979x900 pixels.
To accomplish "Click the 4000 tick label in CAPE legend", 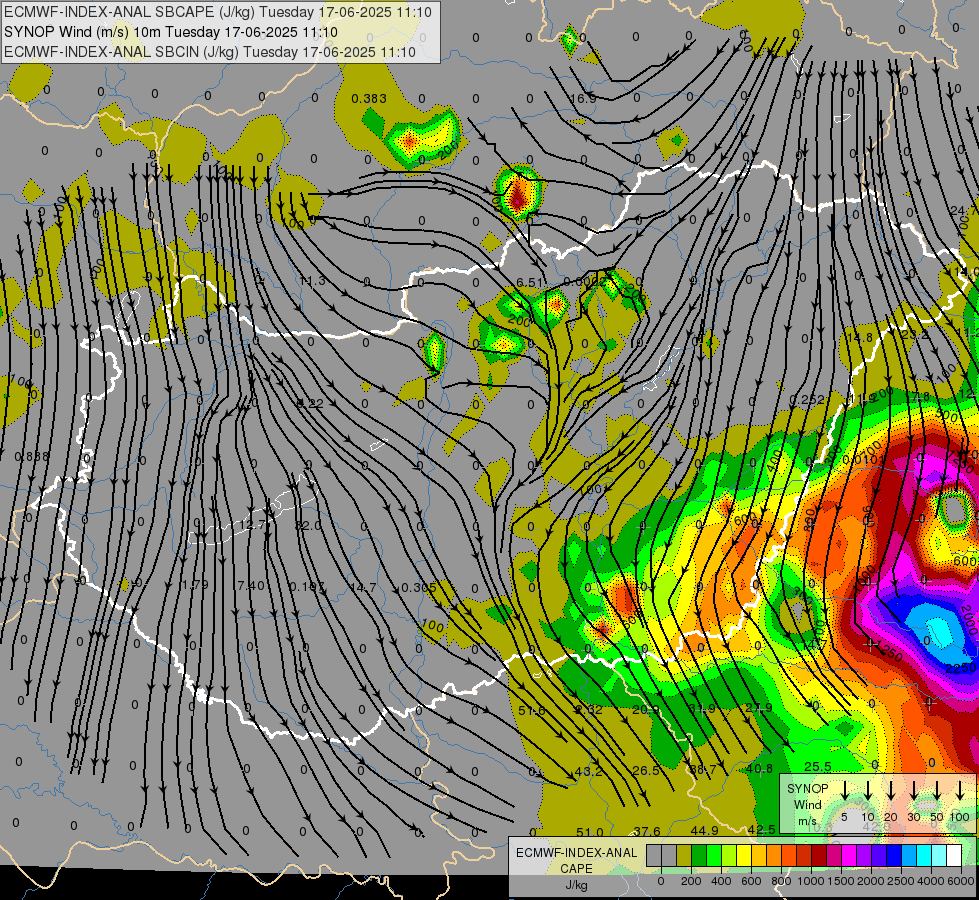I will click(931, 881).
